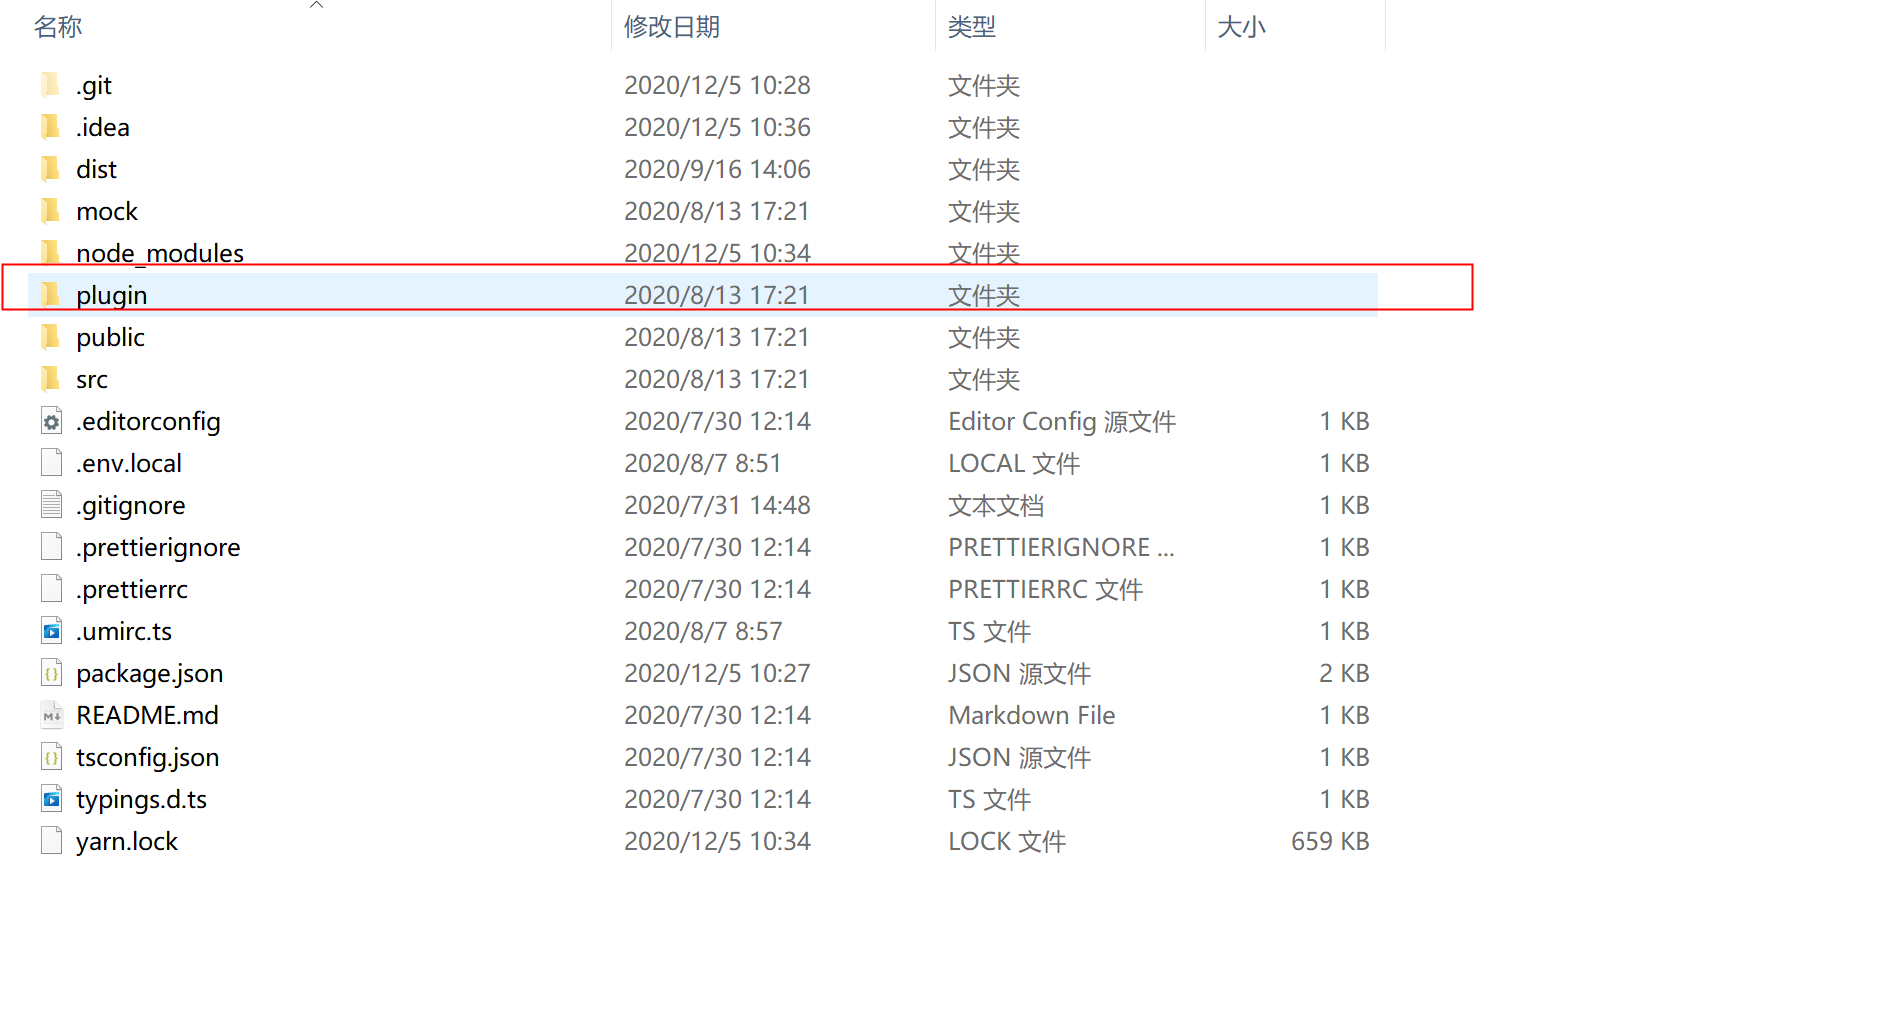The height and width of the screenshot is (1033, 1892).
Task: Open the src folder
Action: pos(91,378)
